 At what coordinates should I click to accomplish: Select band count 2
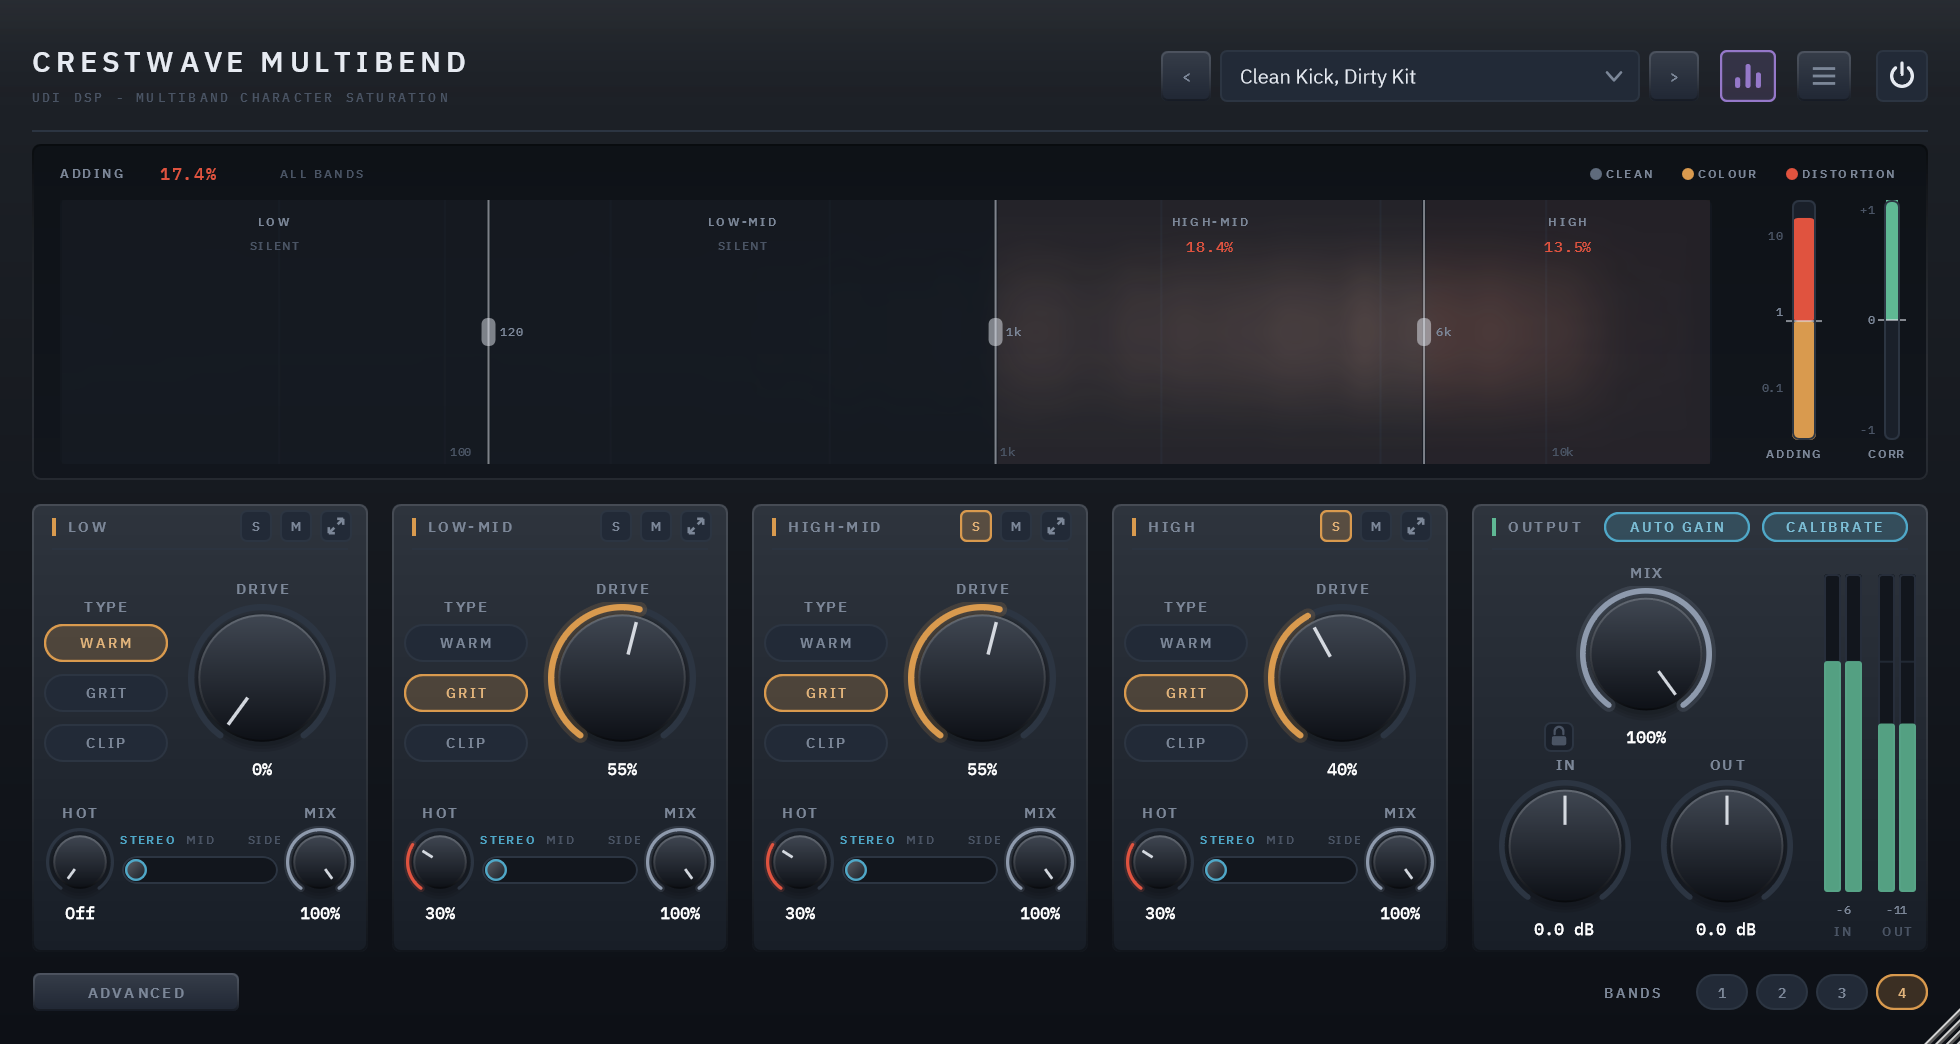[x=1782, y=993]
